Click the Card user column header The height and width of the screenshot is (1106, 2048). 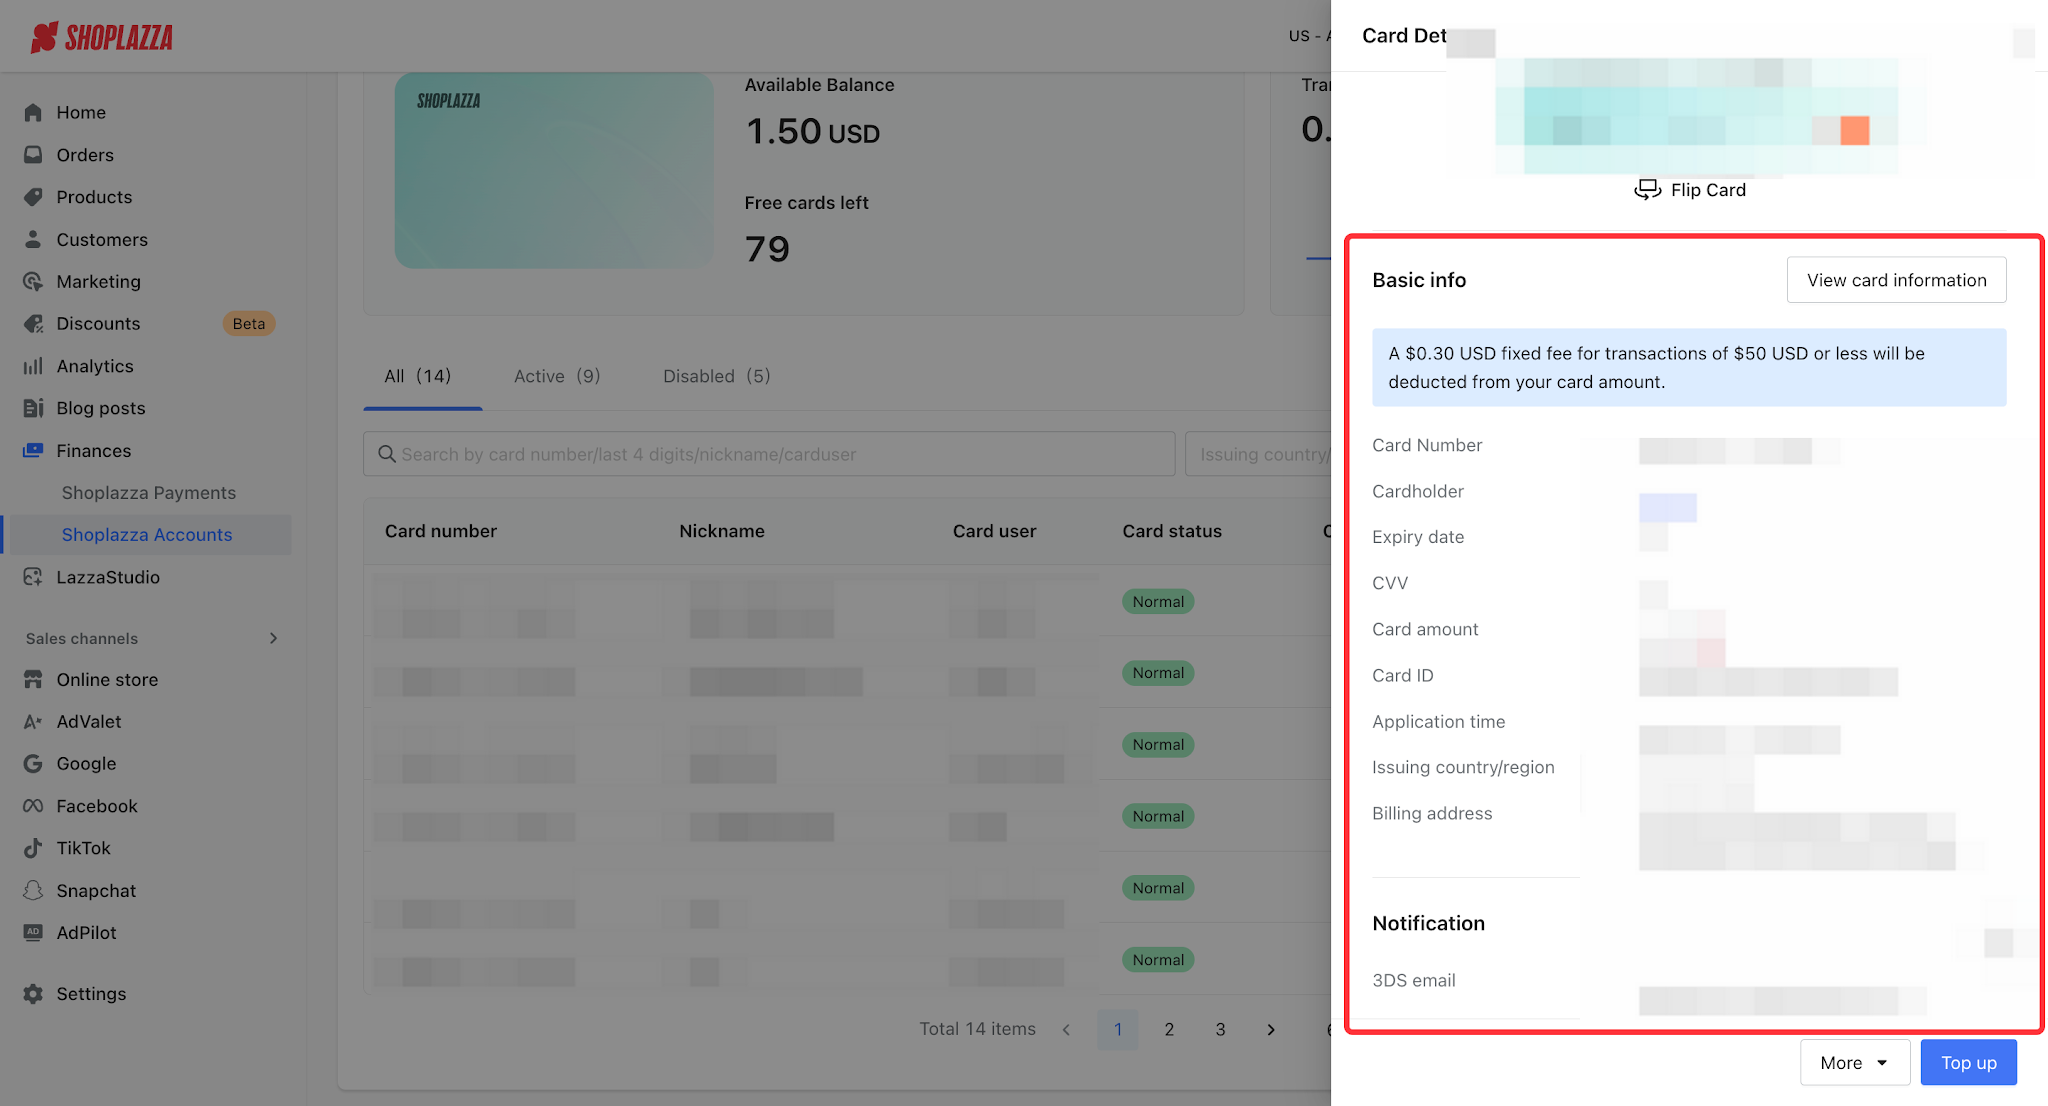pos(994,531)
